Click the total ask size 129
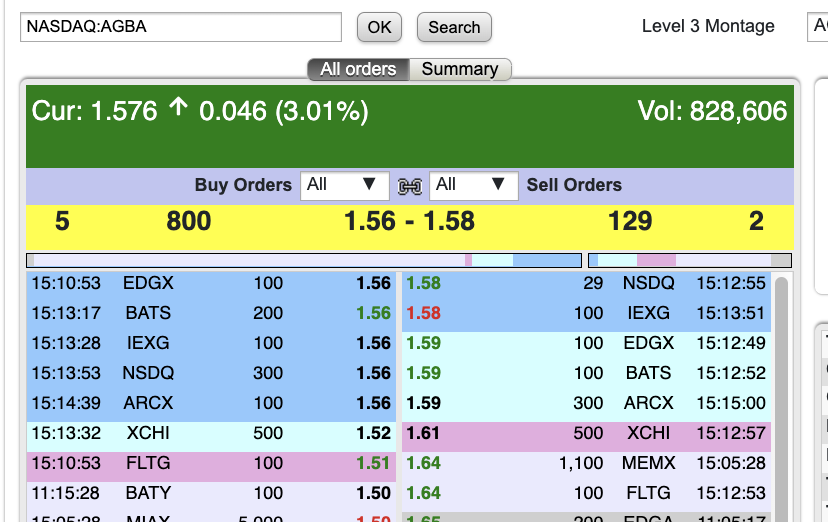 point(630,221)
